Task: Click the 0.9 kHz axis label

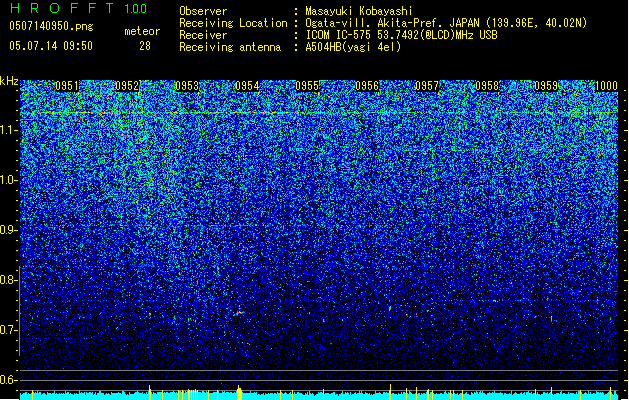Action: click(9, 230)
